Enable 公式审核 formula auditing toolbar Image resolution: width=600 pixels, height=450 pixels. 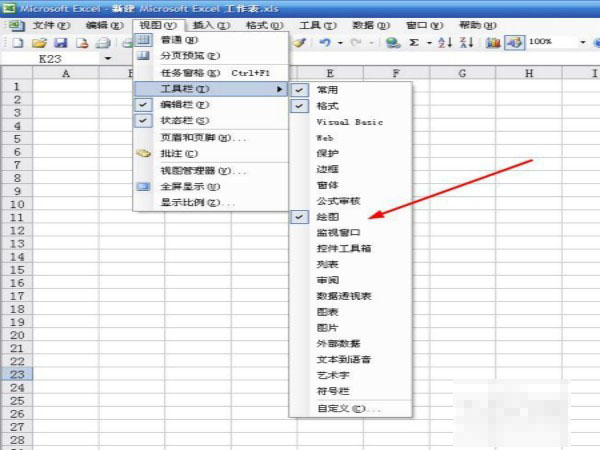pyautogui.click(x=351, y=201)
